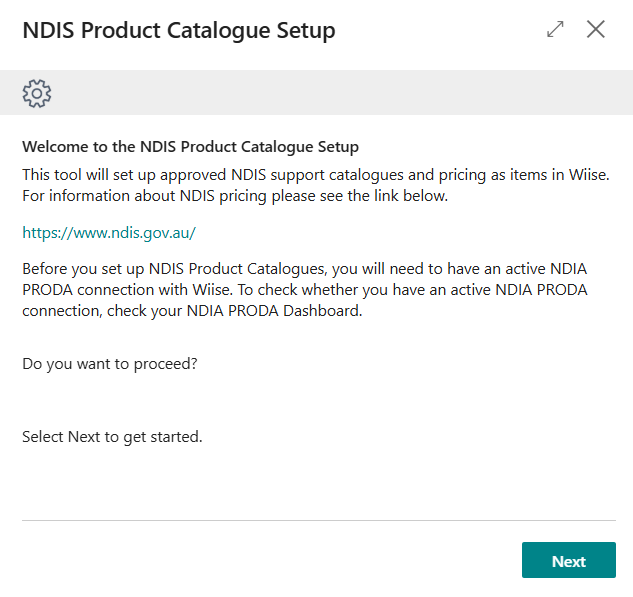Click the words 'Before you set up'
The height and width of the screenshot is (597, 633).
[x=83, y=269]
